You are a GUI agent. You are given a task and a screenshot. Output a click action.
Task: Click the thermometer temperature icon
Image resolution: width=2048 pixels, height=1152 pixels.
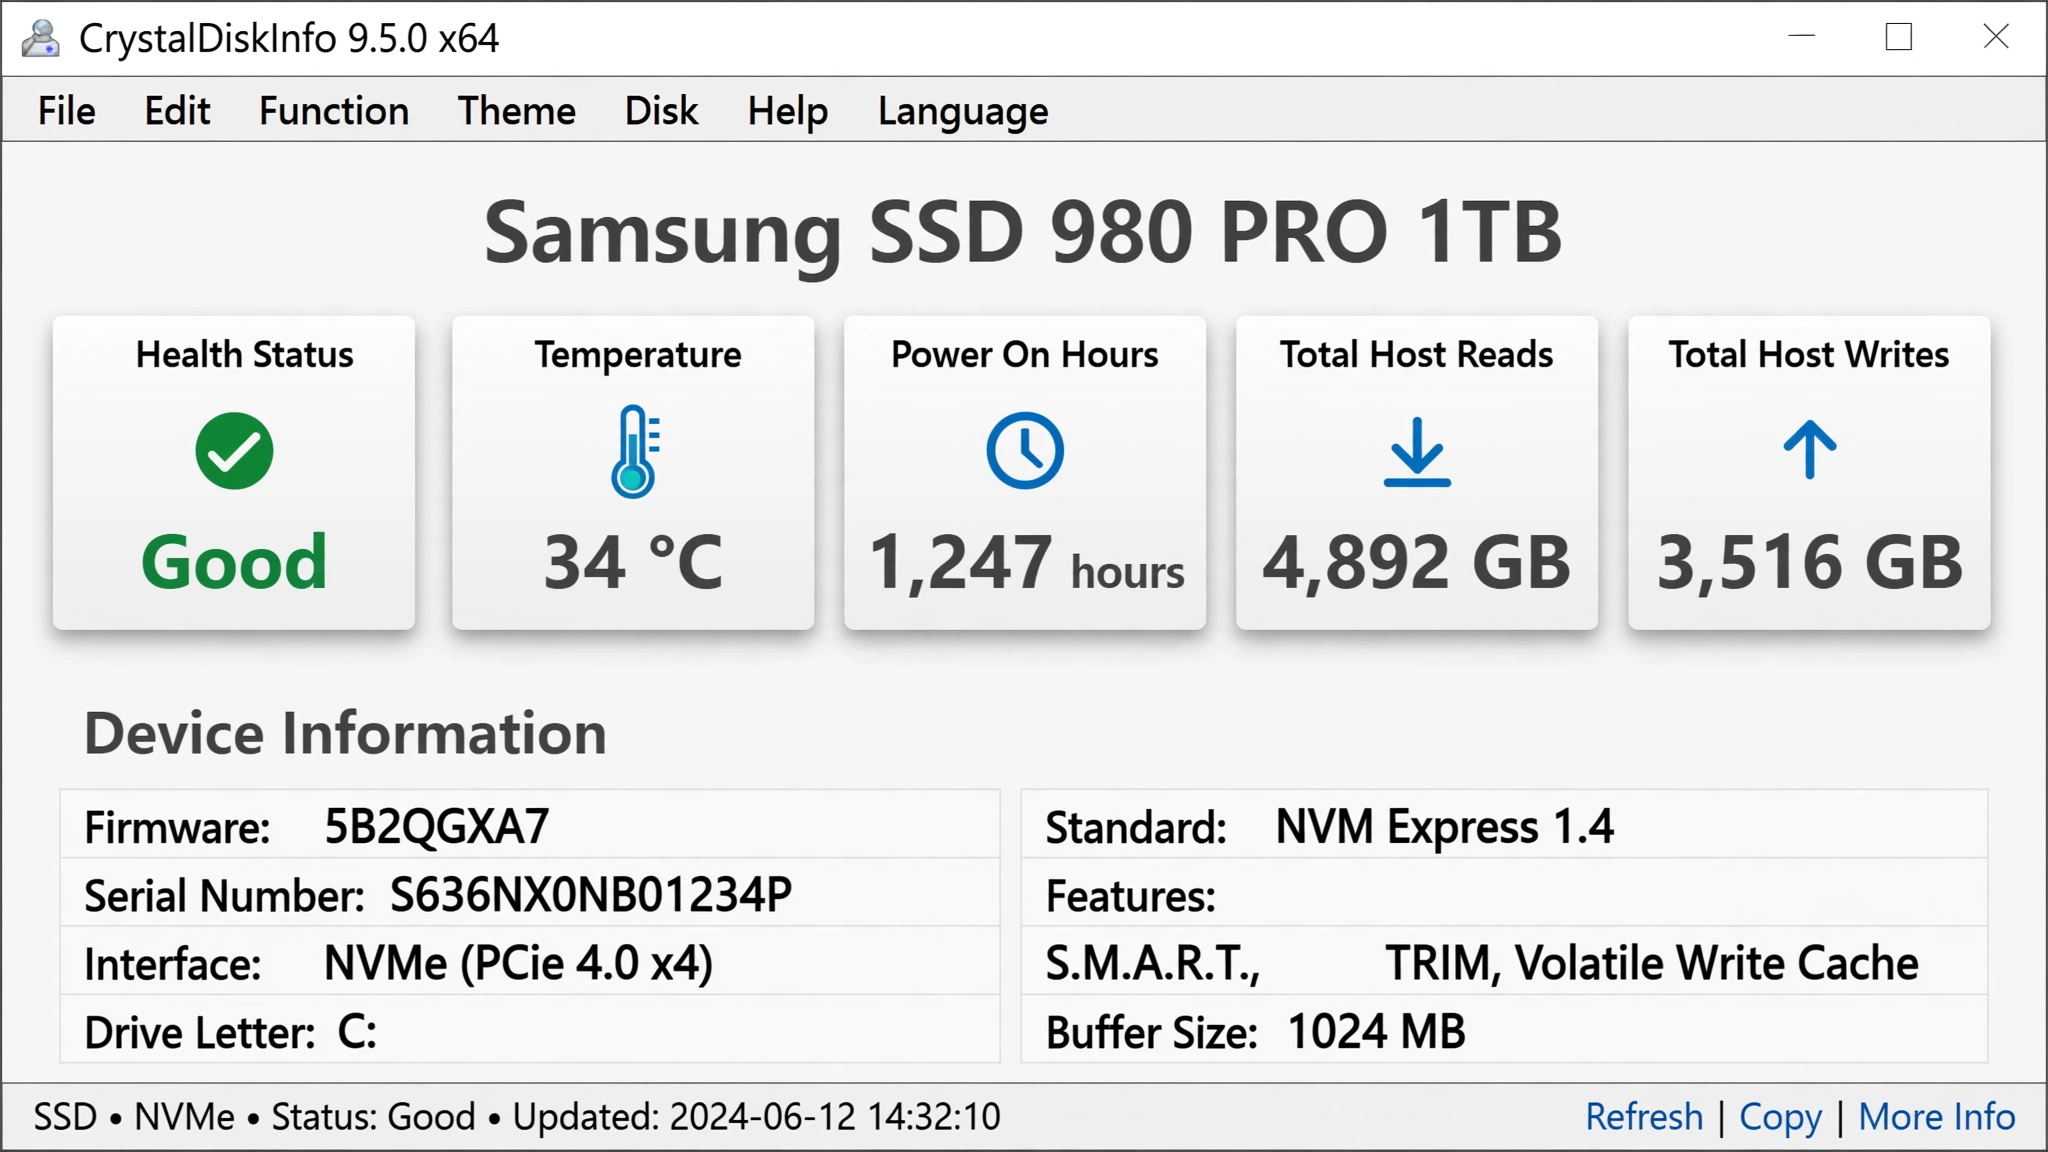(635, 451)
